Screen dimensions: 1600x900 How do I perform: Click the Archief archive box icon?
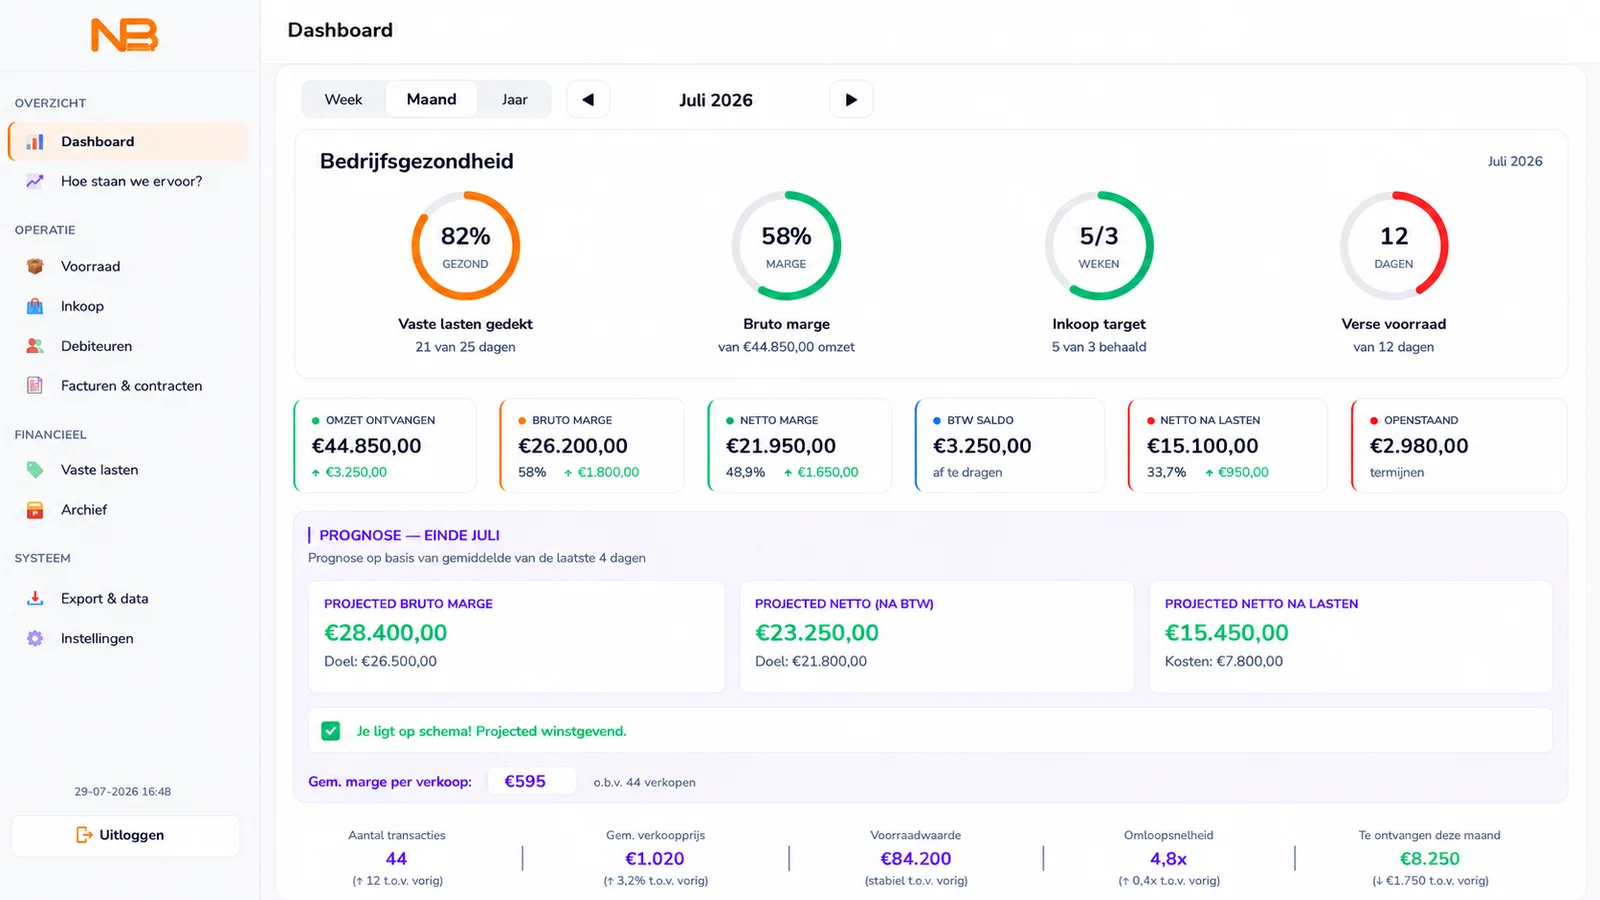(35, 509)
